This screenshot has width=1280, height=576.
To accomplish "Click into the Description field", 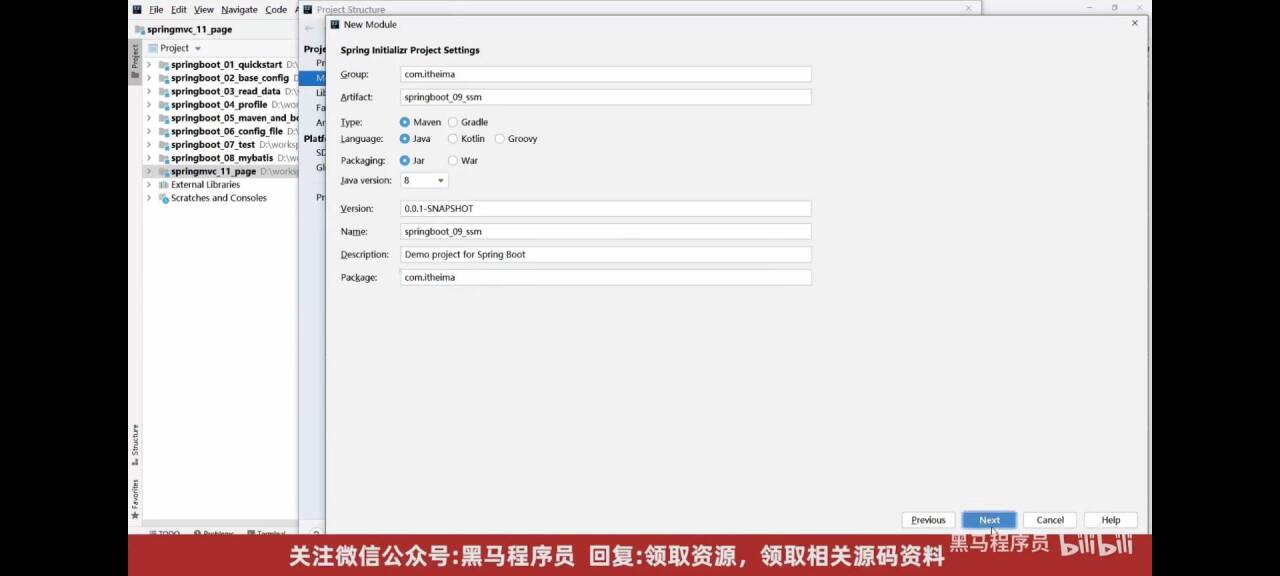I will click(x=606, y=255).
